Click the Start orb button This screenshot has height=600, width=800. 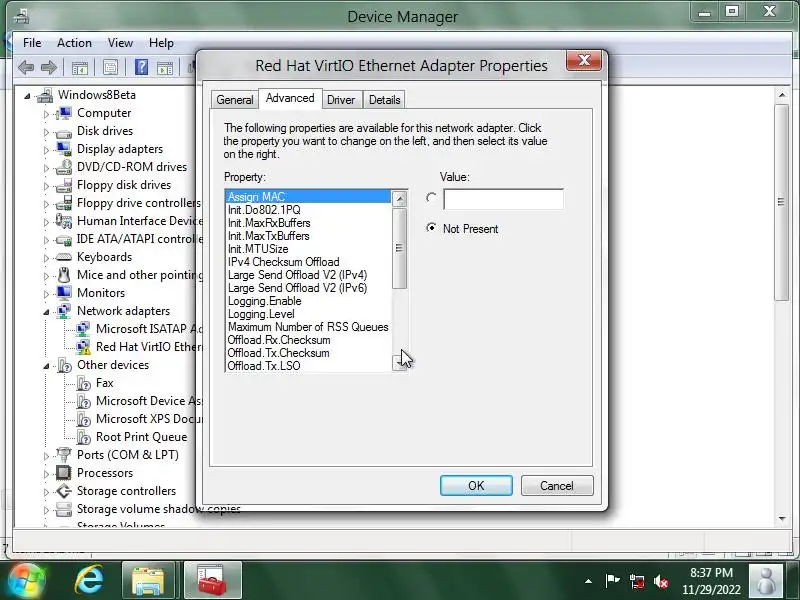tap(26, 581)
